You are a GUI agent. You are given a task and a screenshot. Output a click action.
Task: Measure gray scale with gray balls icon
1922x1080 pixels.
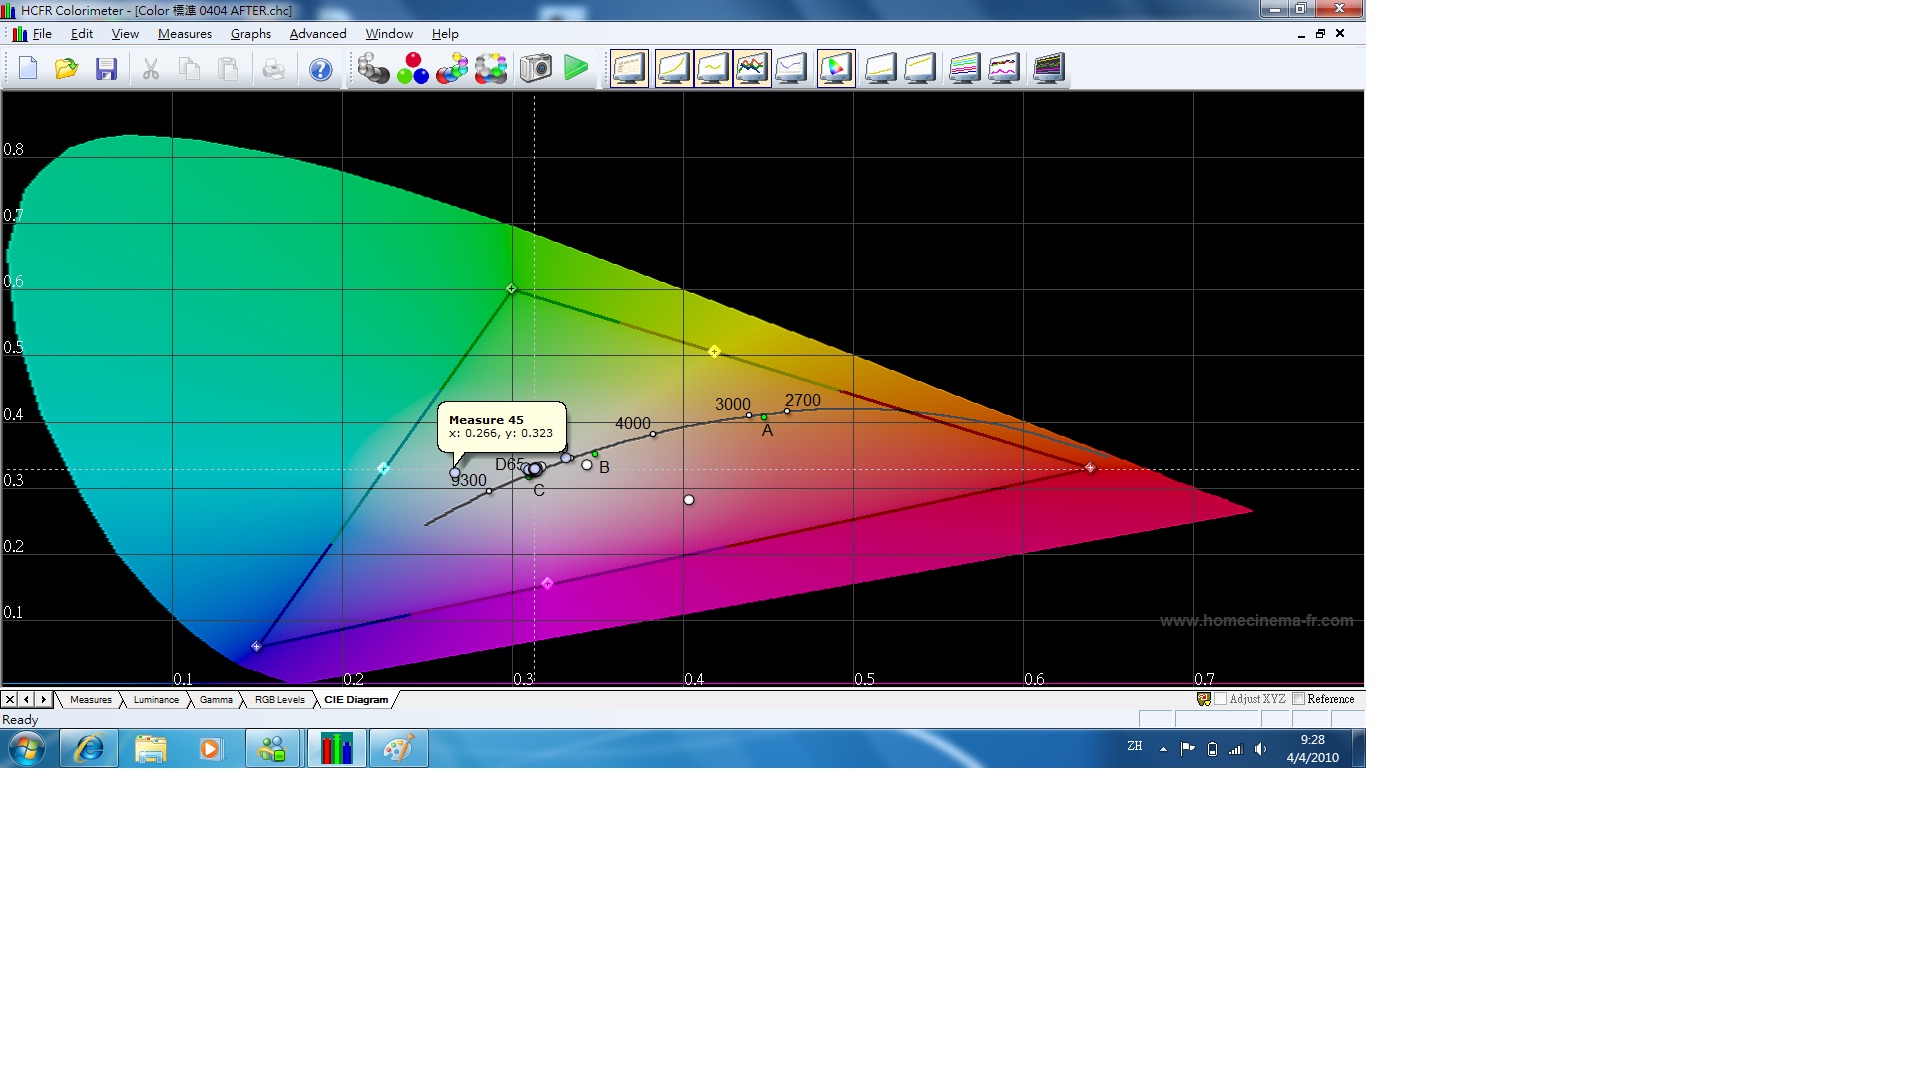(373, 69)
